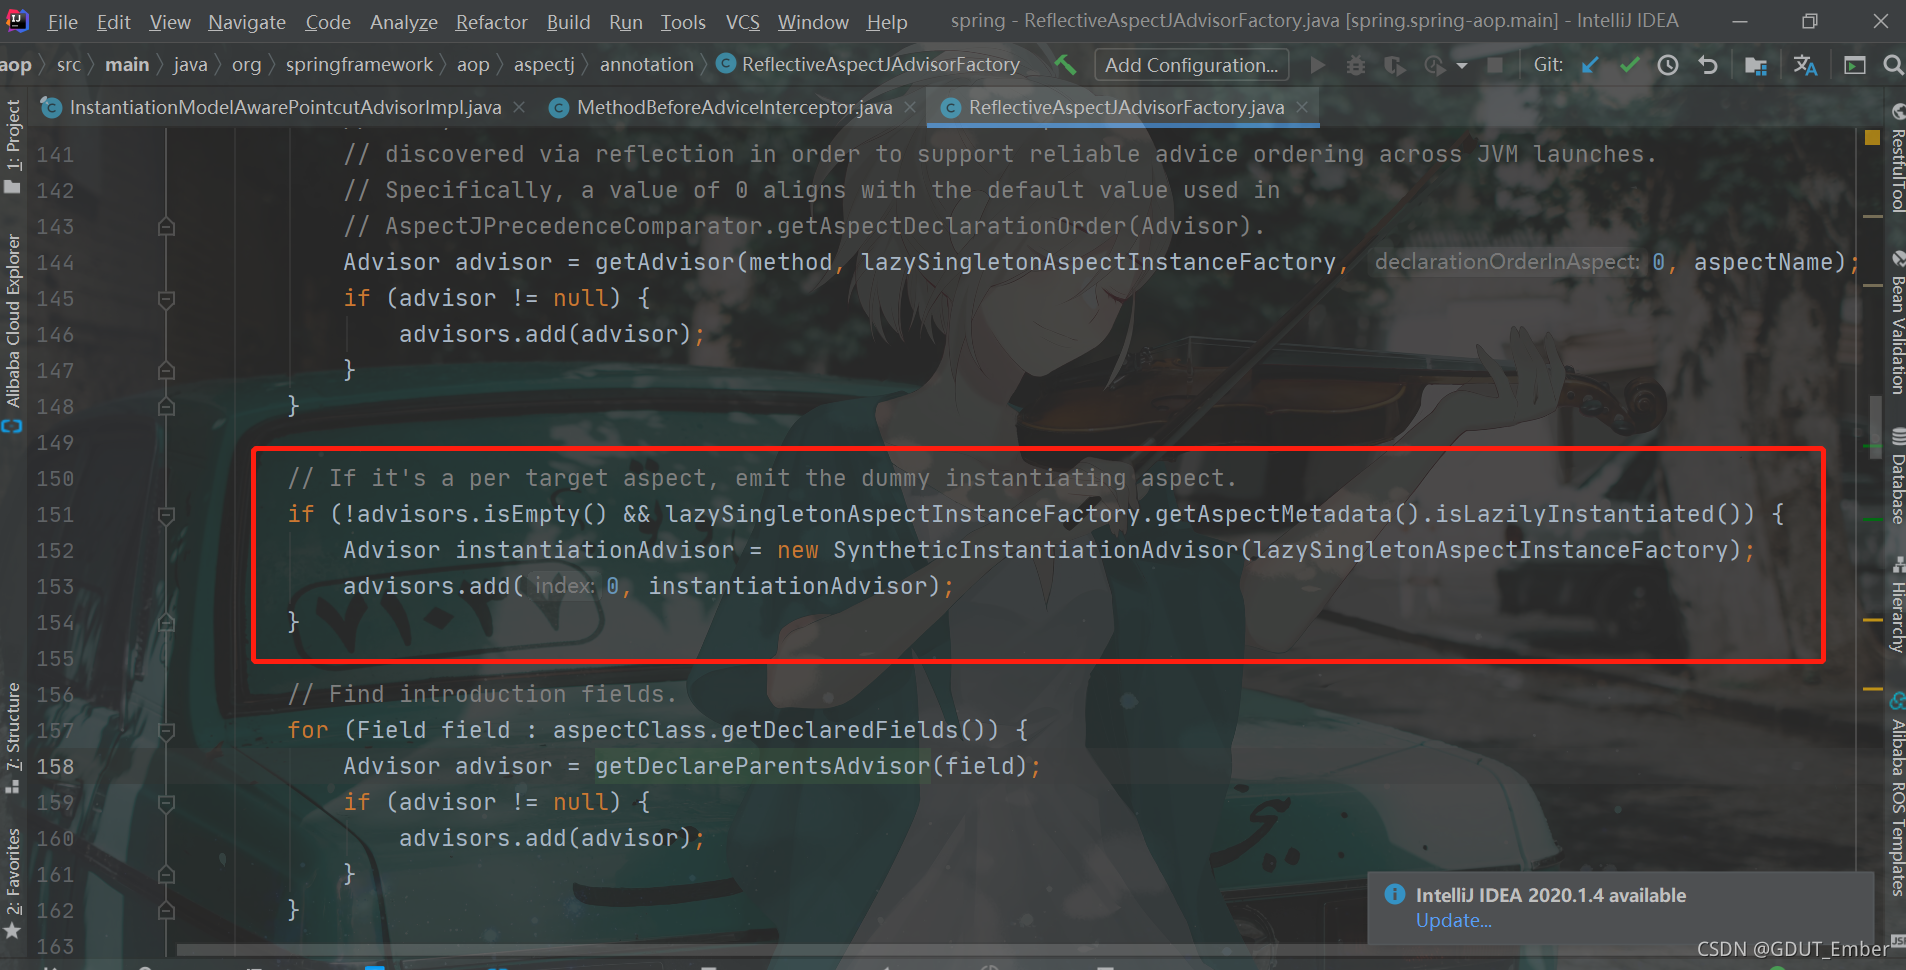Click the 'springframework' breadcrumb
1906x970 pixels.
point(359,65)
